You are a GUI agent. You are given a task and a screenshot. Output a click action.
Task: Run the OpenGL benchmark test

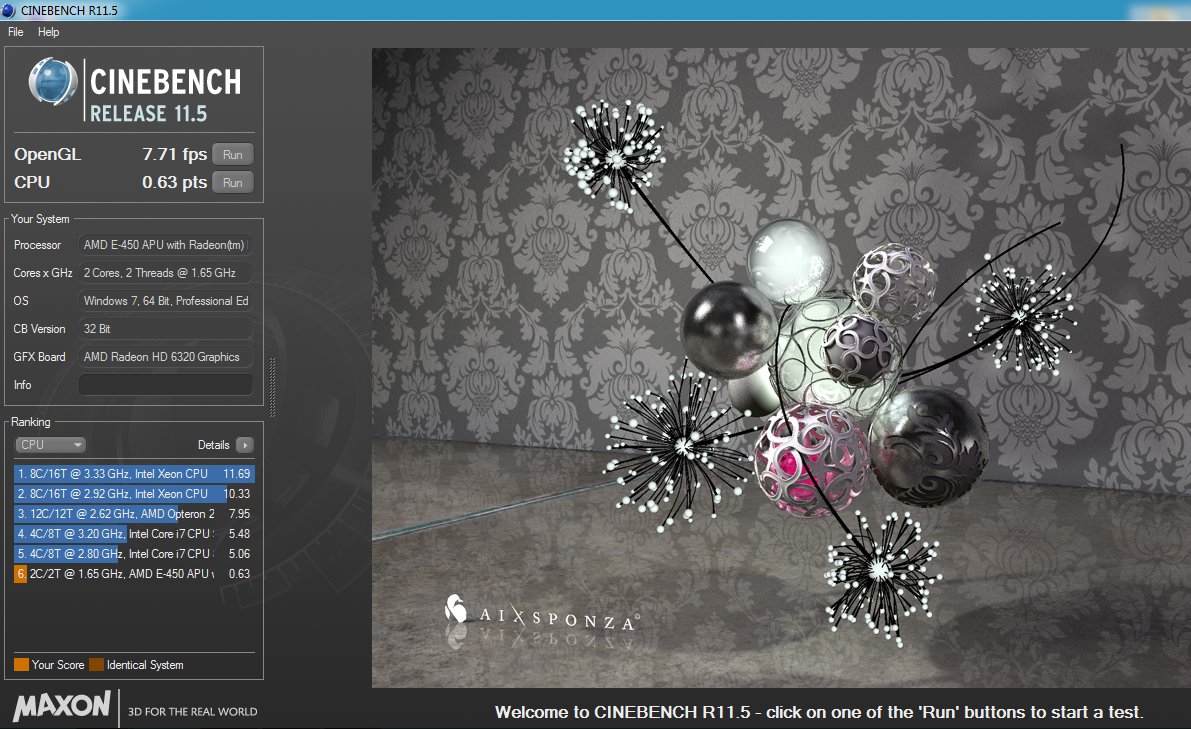click(232, 154)
